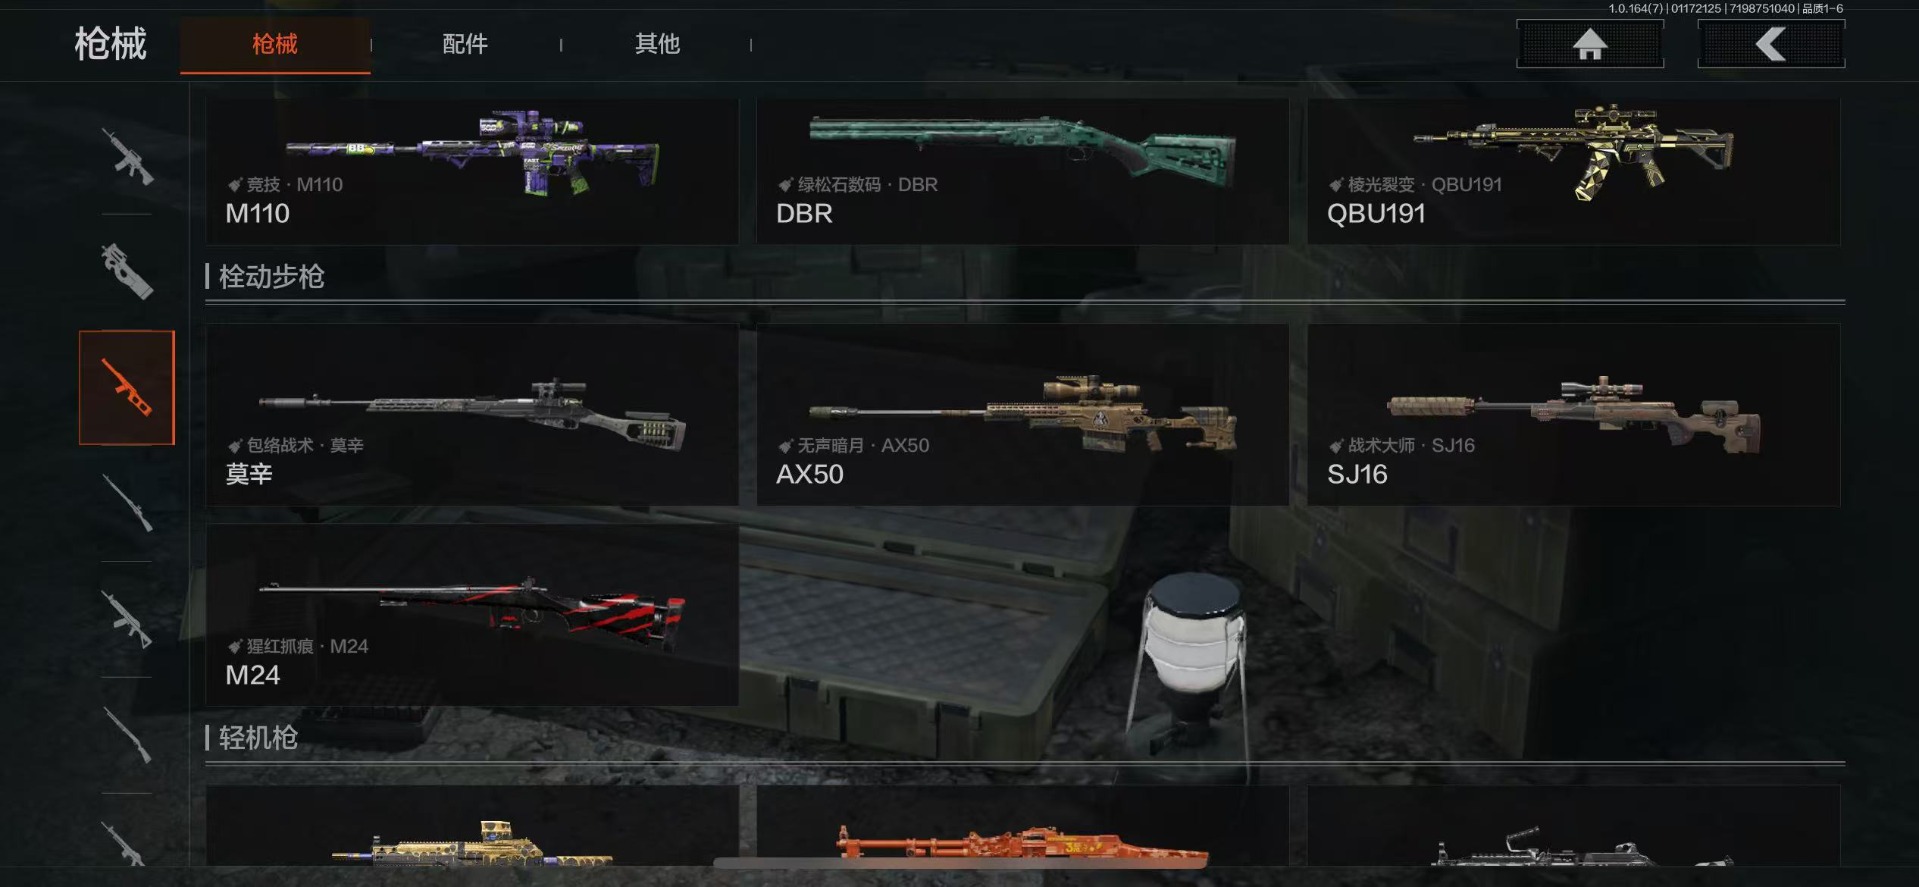Select the AX50 sniper card
Screen dimensions: 1919x887
pyautogui.click(x=1022, y=414)
